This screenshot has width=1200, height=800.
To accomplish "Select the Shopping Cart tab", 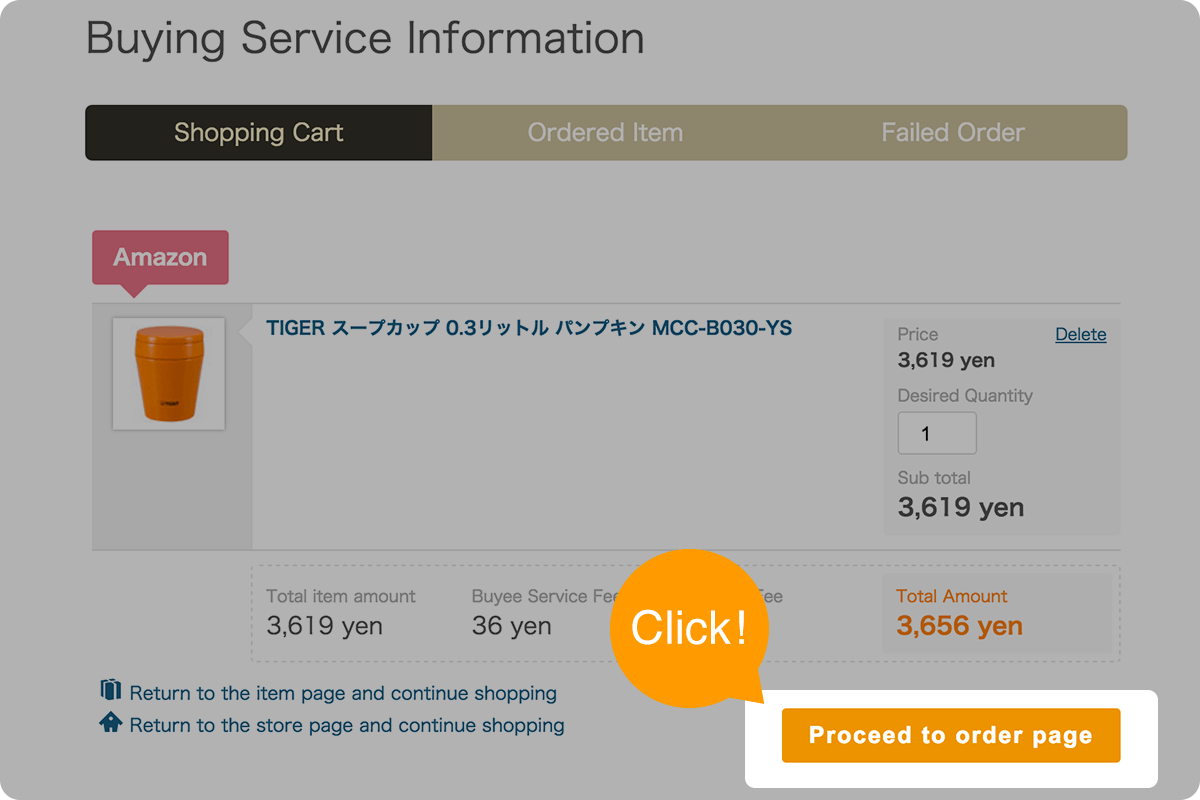I will tap(258, 132).
